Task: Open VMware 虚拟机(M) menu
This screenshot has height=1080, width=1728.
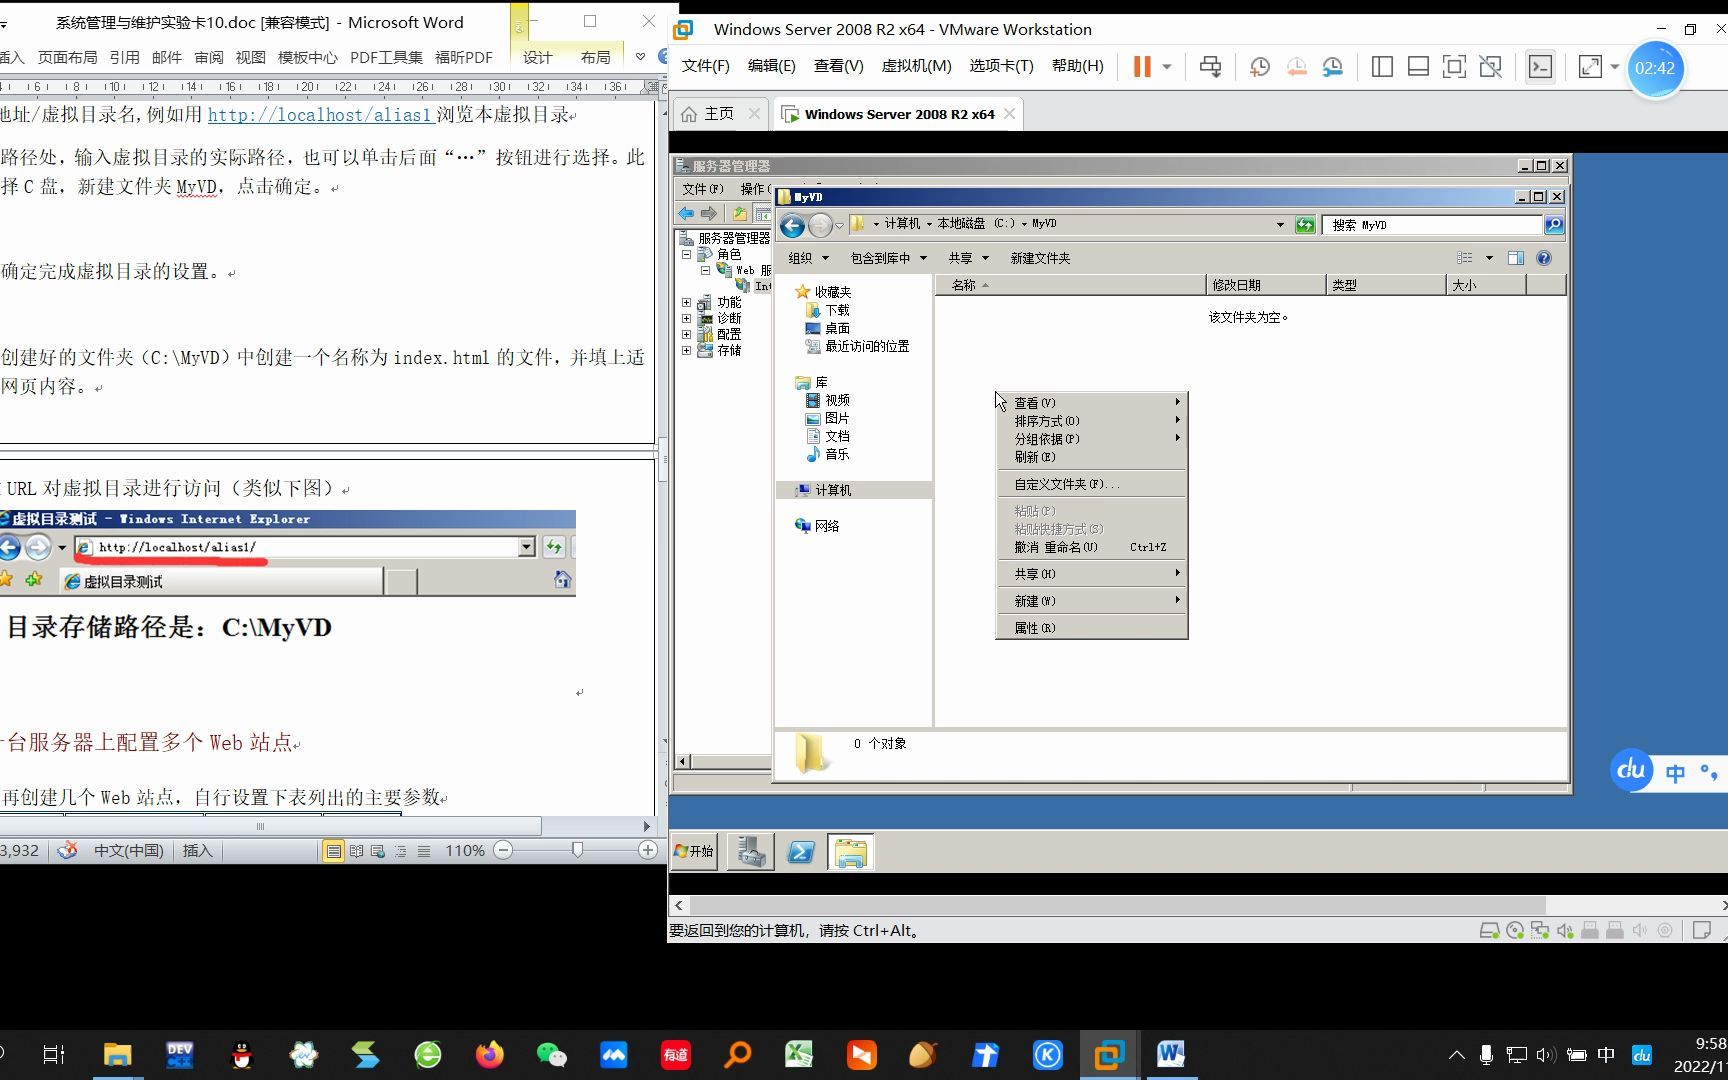Action: point(916,66)
